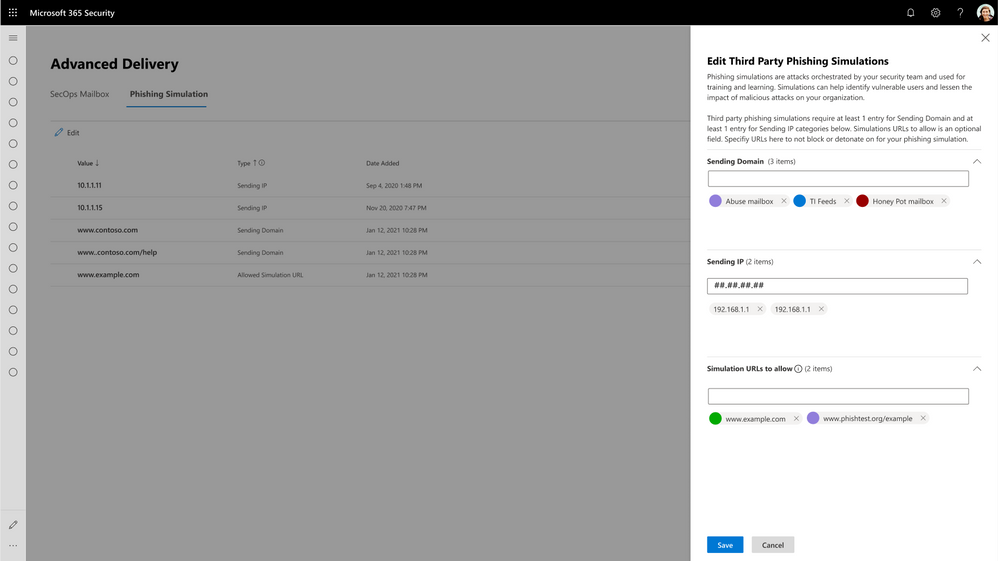
Task: Sort by the Value column header
Action: (88, 163)
